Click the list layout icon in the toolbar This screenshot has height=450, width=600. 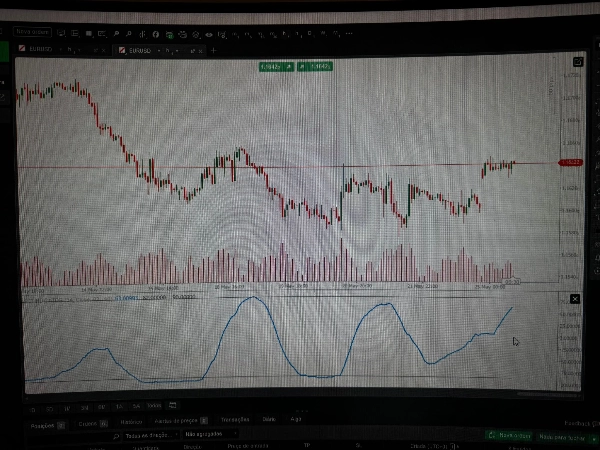click(75, 34)
